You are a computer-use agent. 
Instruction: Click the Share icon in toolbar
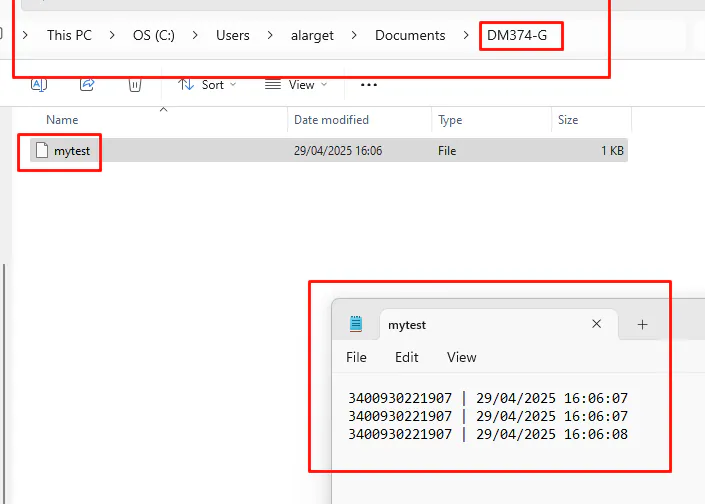tap(87, 84)
